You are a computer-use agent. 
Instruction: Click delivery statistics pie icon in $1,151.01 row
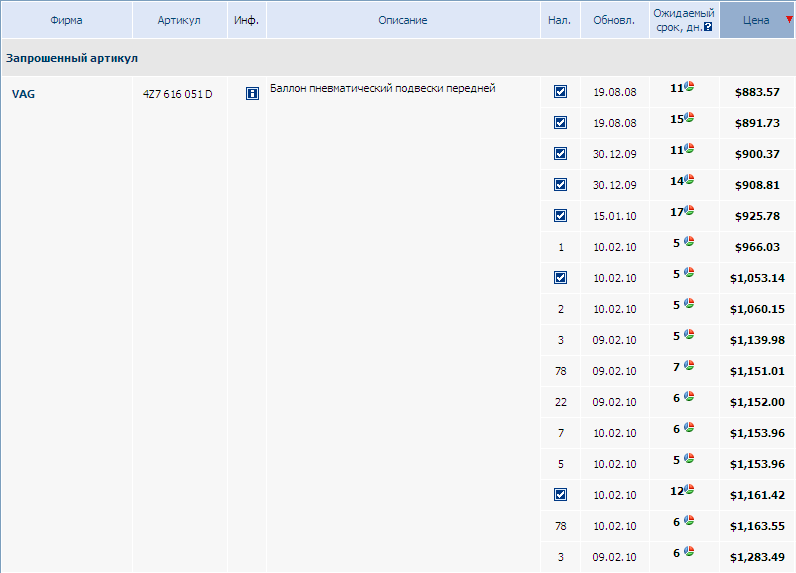[x=689, y=365]
